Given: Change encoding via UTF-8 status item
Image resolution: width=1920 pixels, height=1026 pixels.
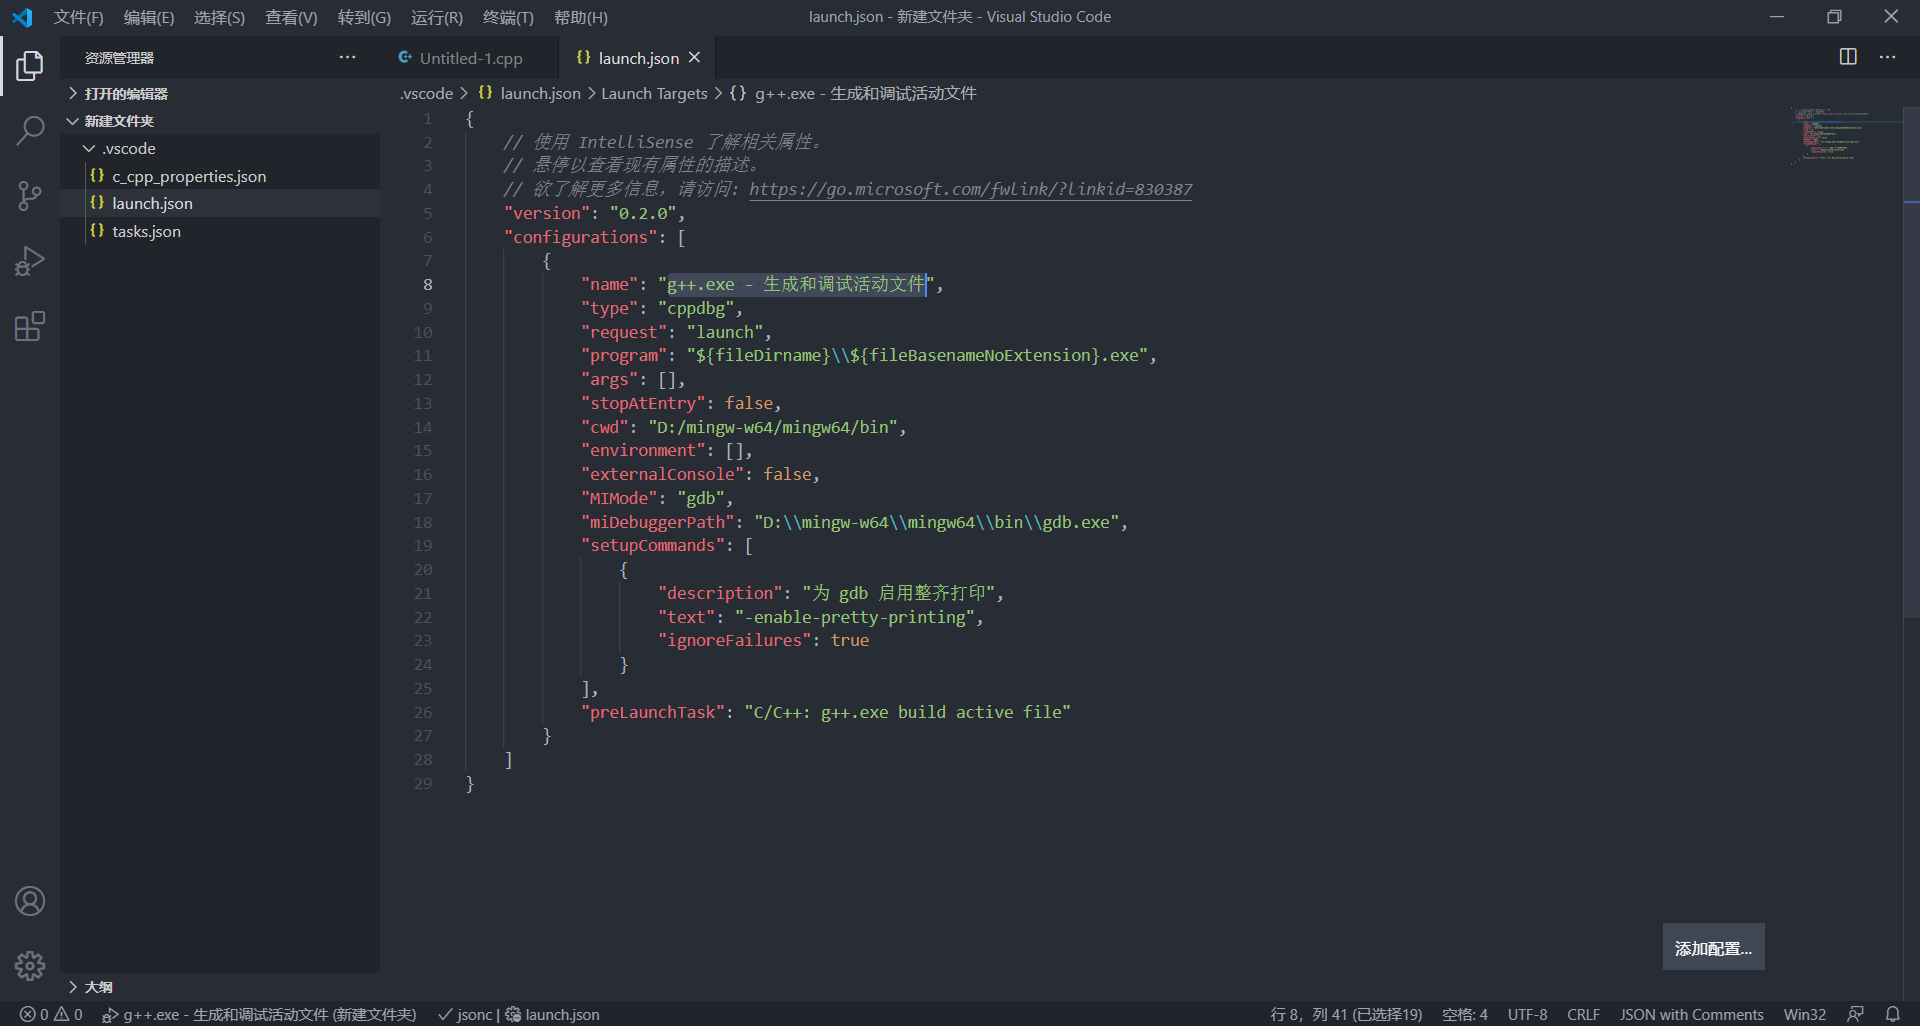Looking at the screenshot, I should (x=1527, y=1014).
